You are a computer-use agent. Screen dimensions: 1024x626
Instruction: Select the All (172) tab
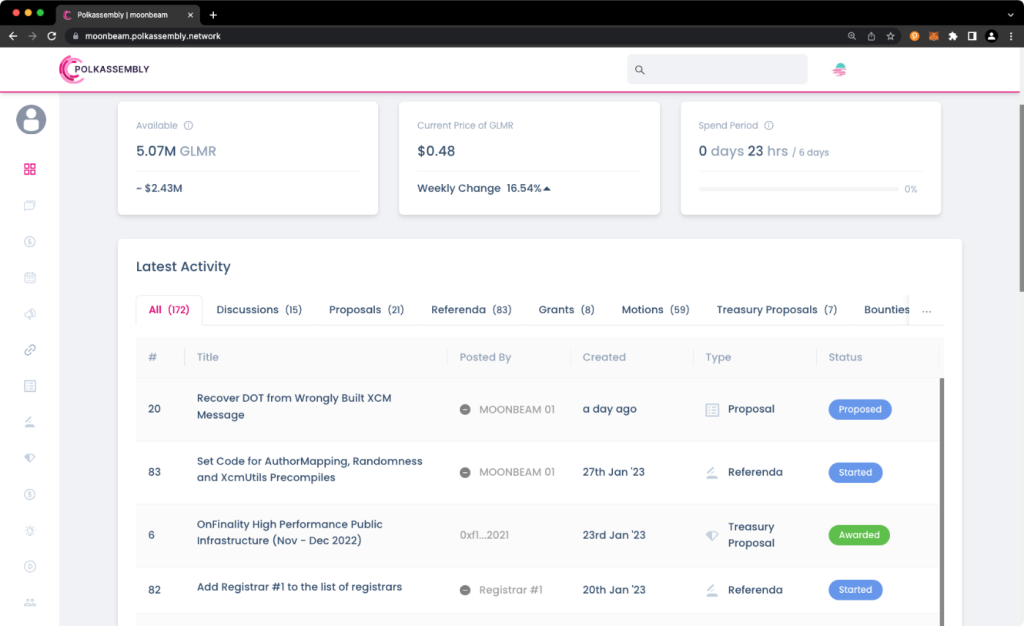[x=169, y=309]
